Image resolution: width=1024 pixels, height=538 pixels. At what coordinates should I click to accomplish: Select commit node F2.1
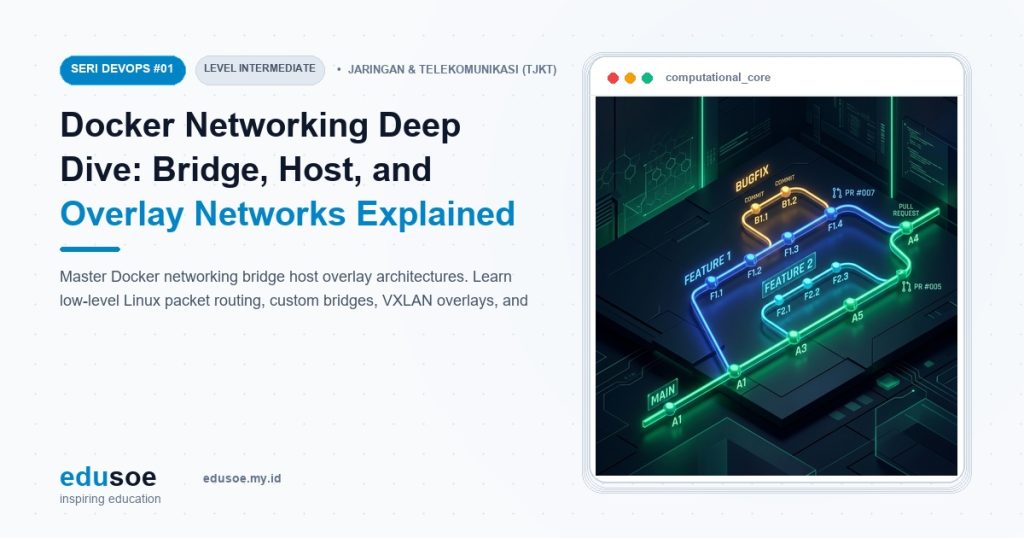click(x=778, y=300)
